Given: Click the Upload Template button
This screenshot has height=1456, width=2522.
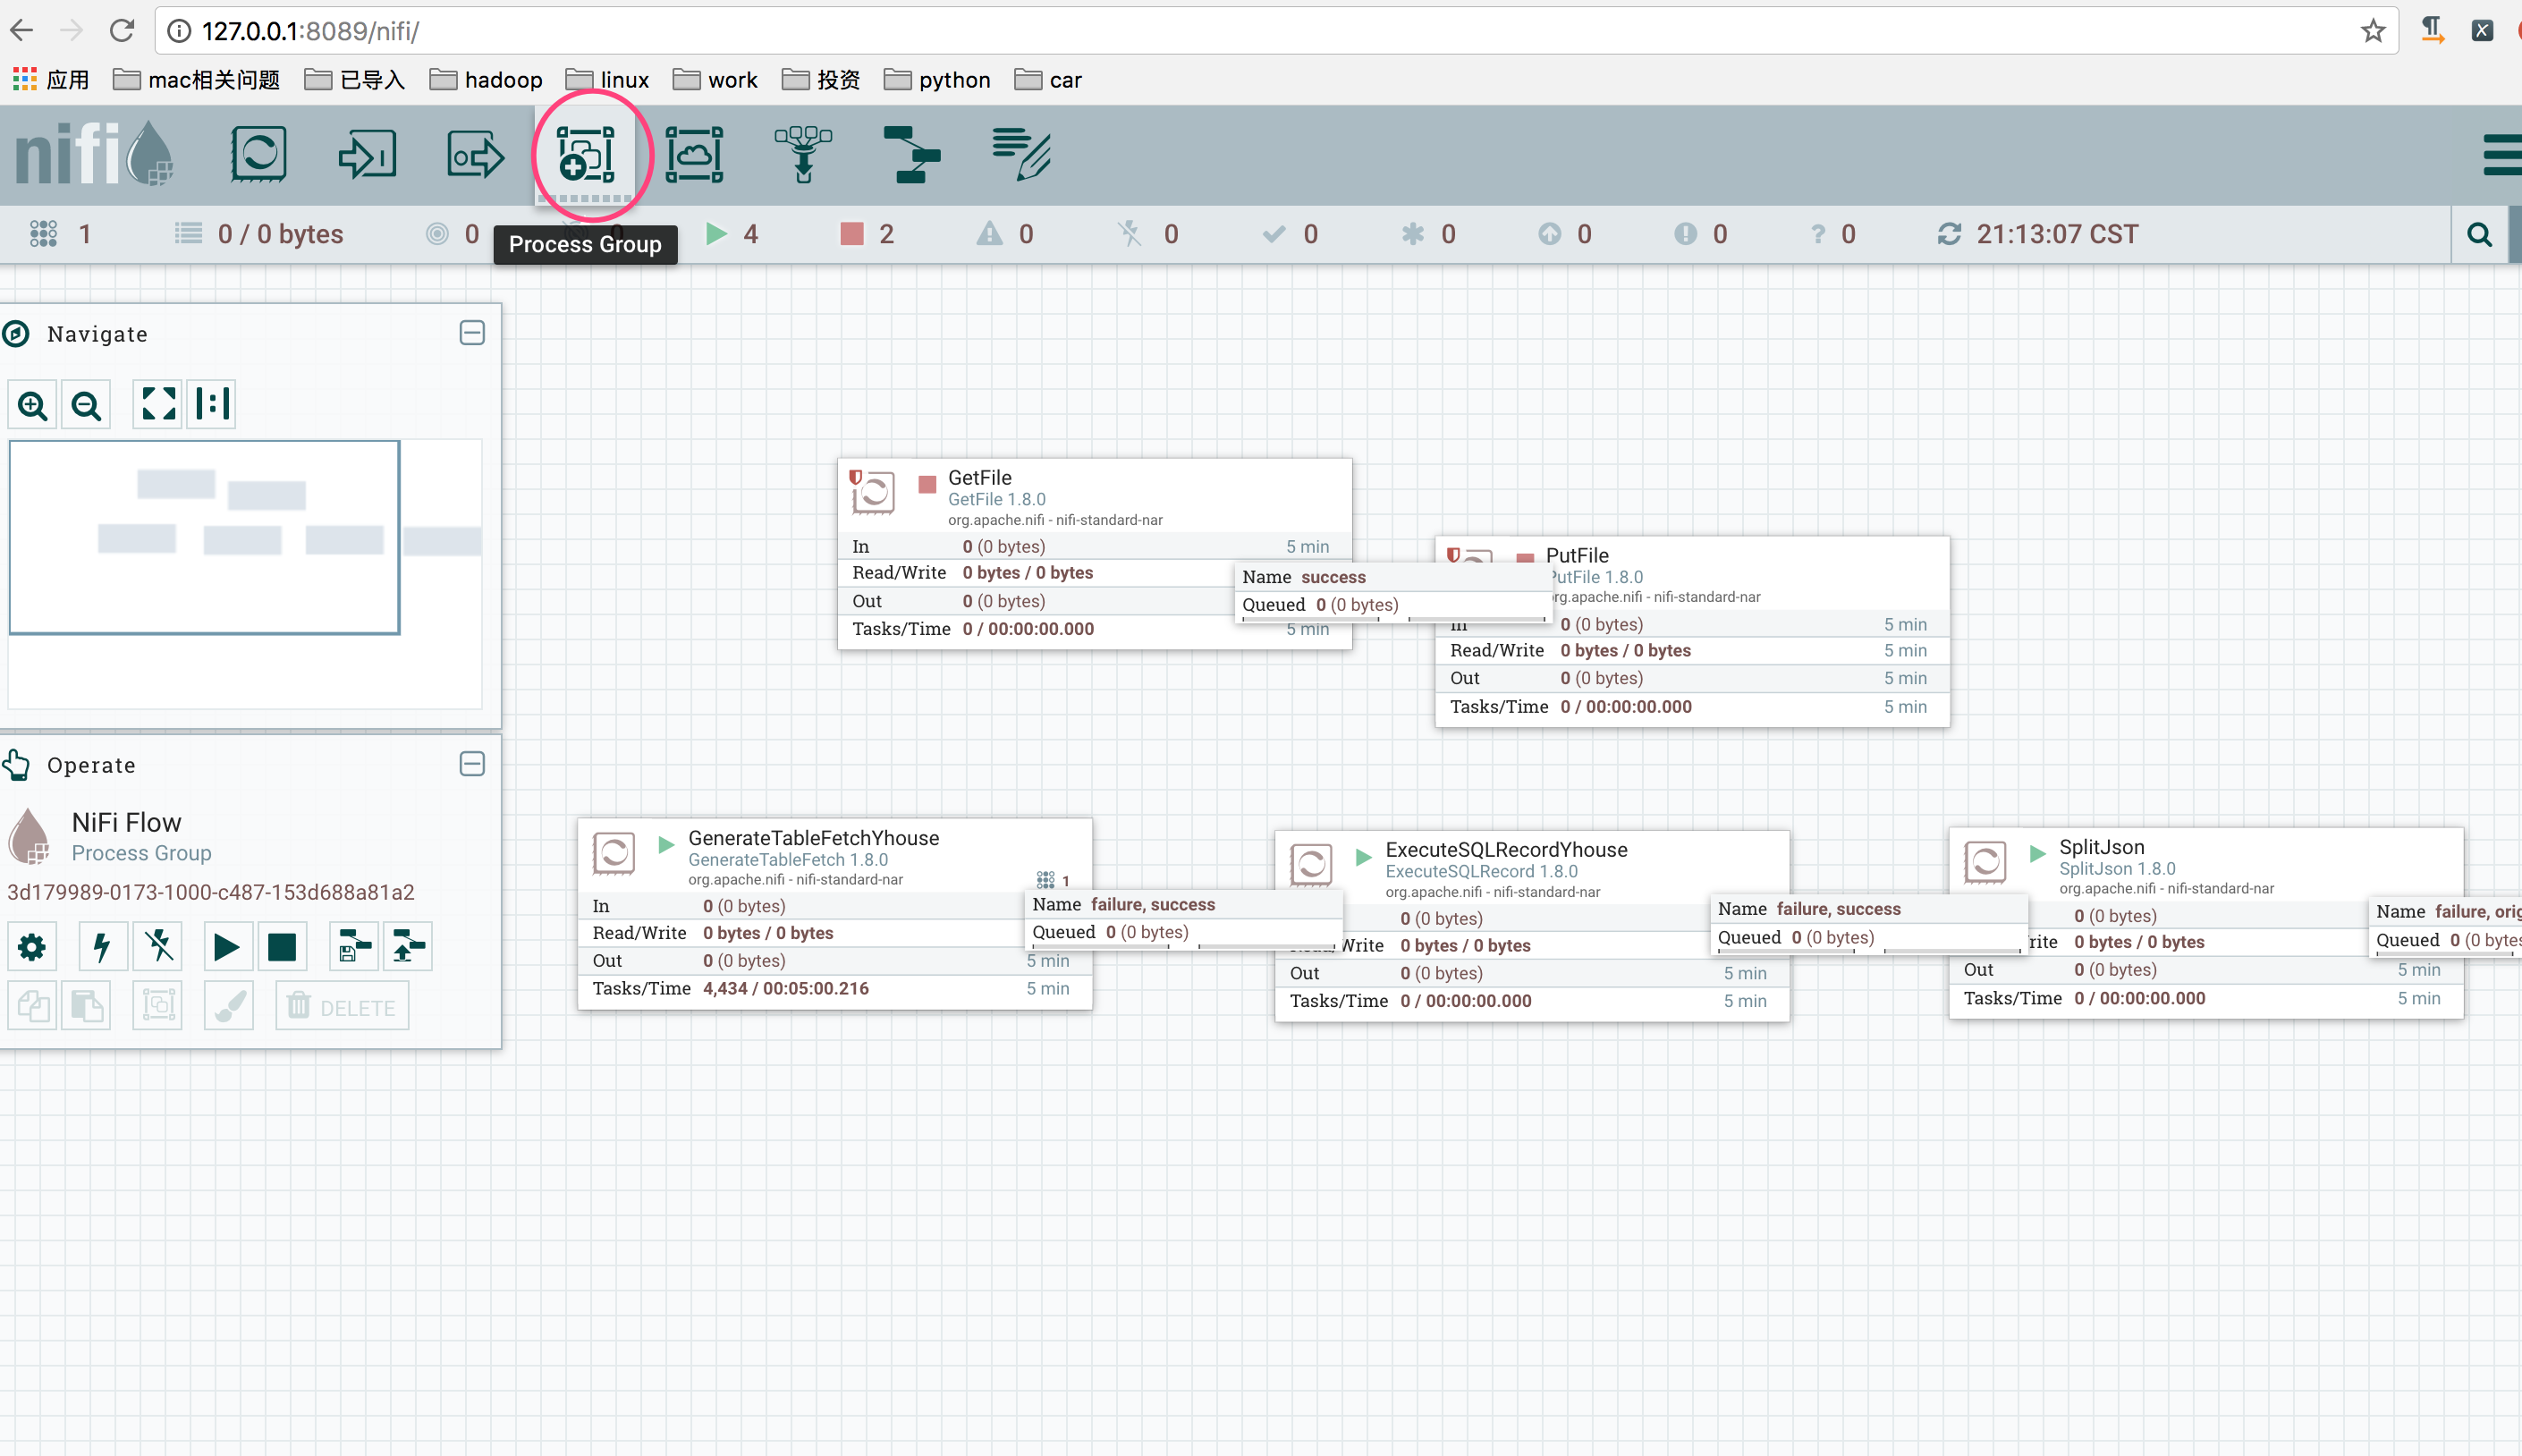Looking at the screenshot, I should tap(408, 946).
